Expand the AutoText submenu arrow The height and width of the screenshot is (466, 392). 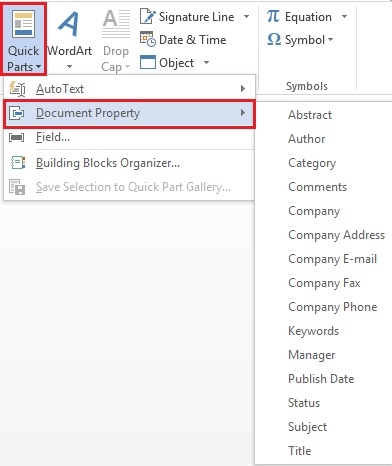pyautogui.click(x=243, y=89)
